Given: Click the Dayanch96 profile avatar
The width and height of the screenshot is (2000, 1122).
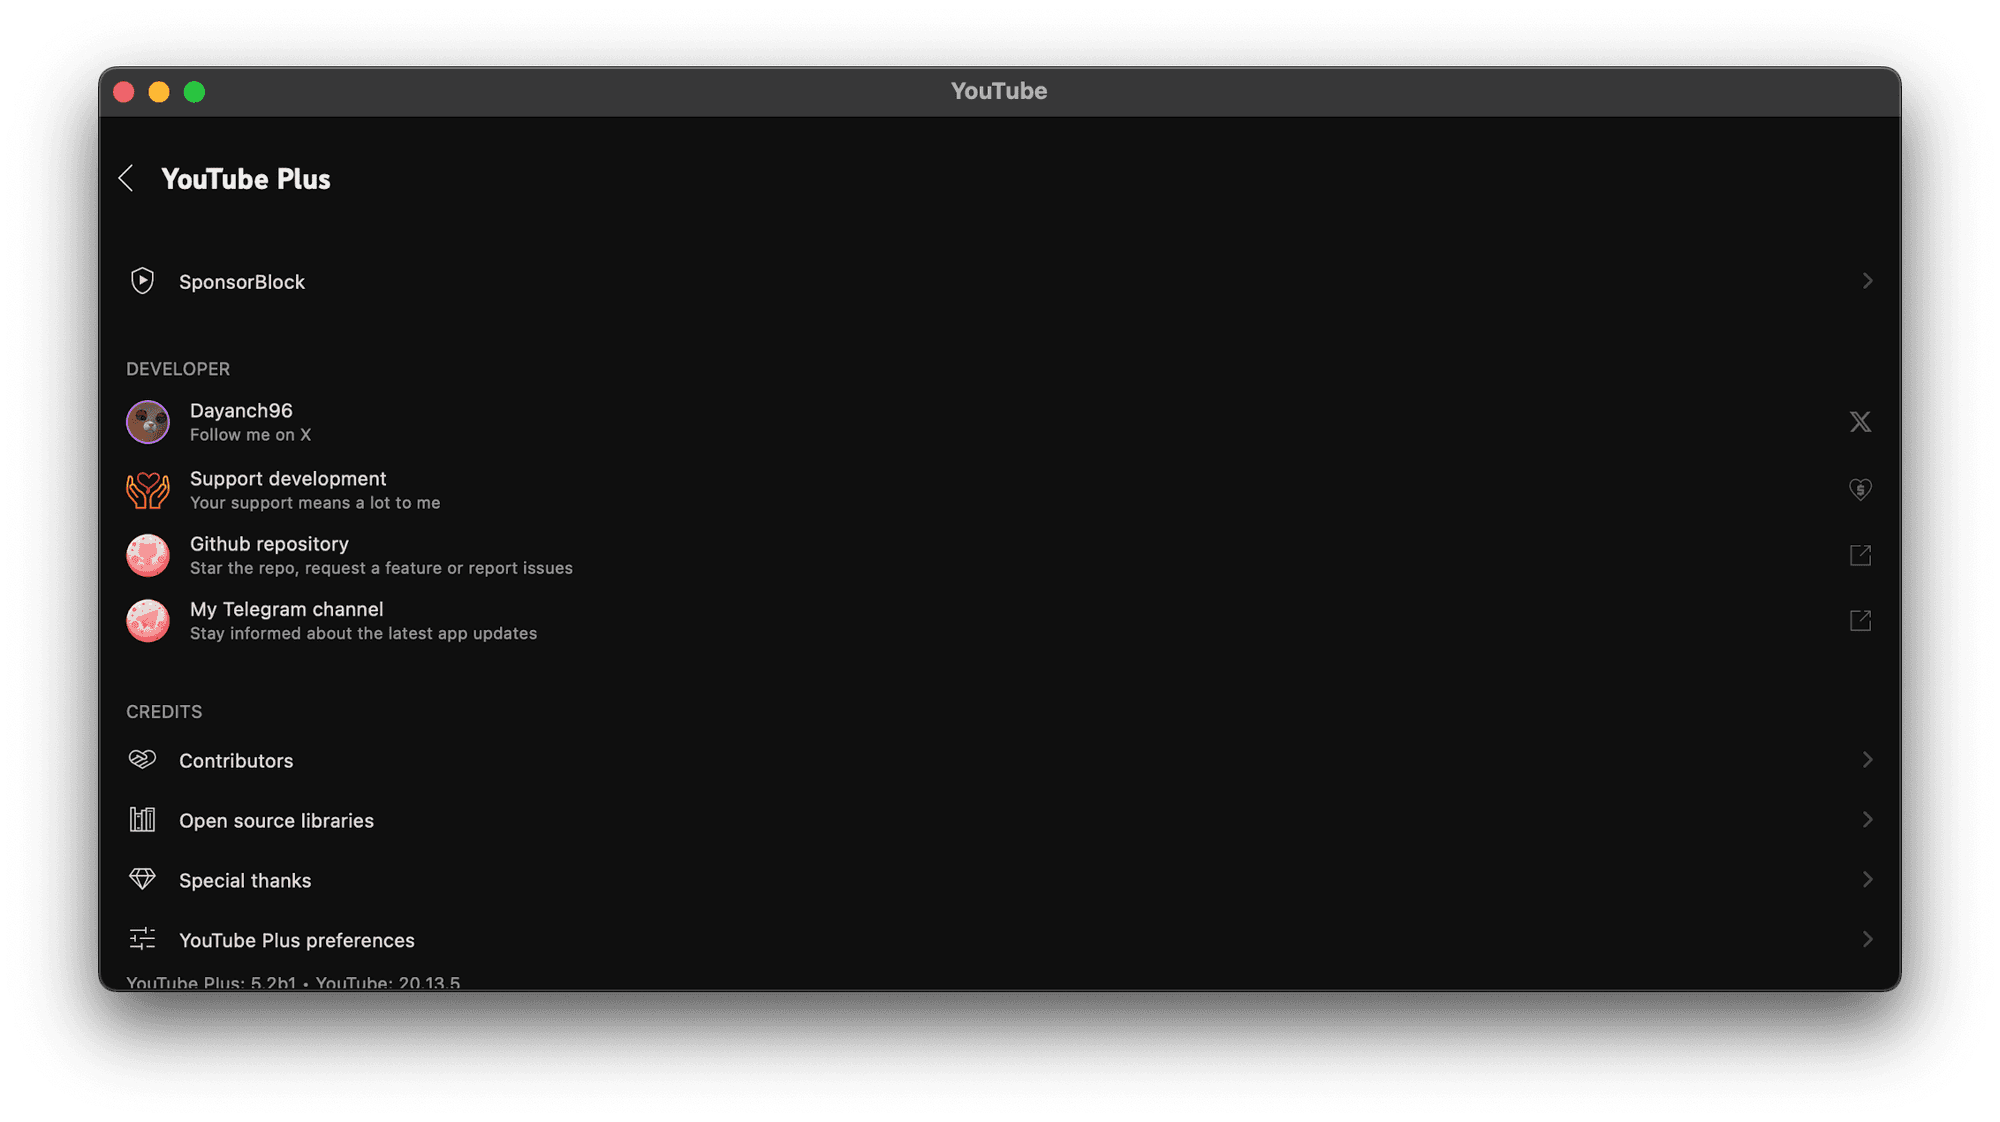Looking at the screenshot, I should click(x=148, y=422).
